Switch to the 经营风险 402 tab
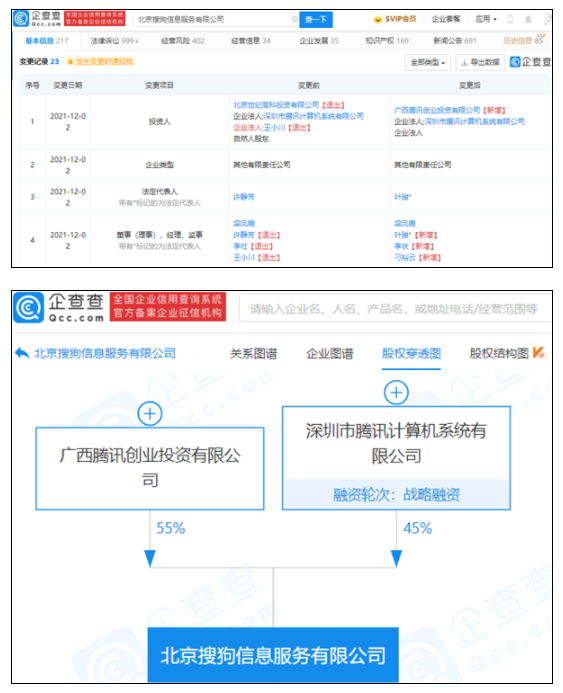The width and height of the screenshot is (563, 693). pyautogui.click(x=183, y=41)
